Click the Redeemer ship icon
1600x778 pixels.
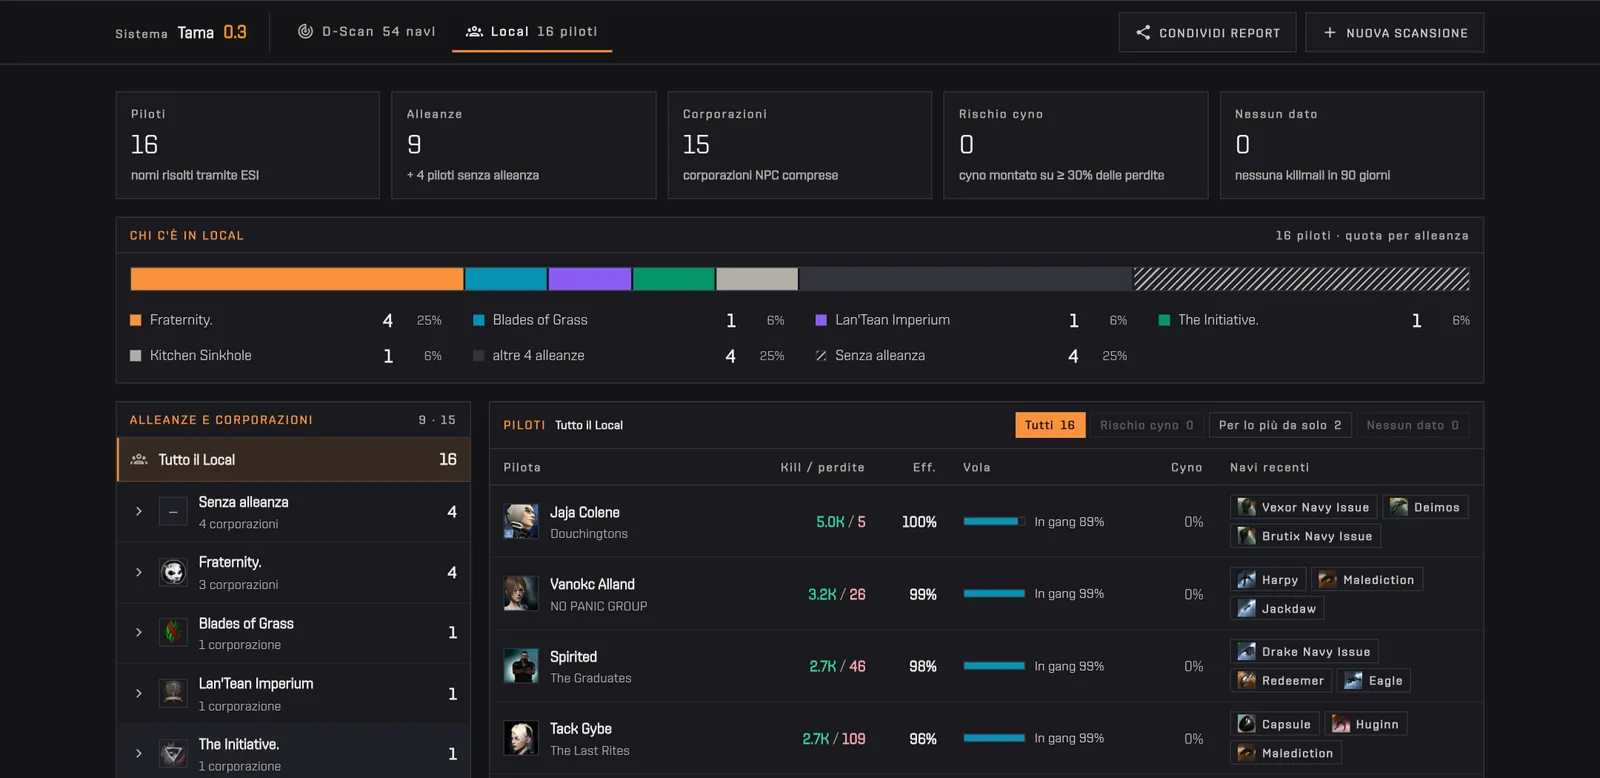click(1246, 680)
